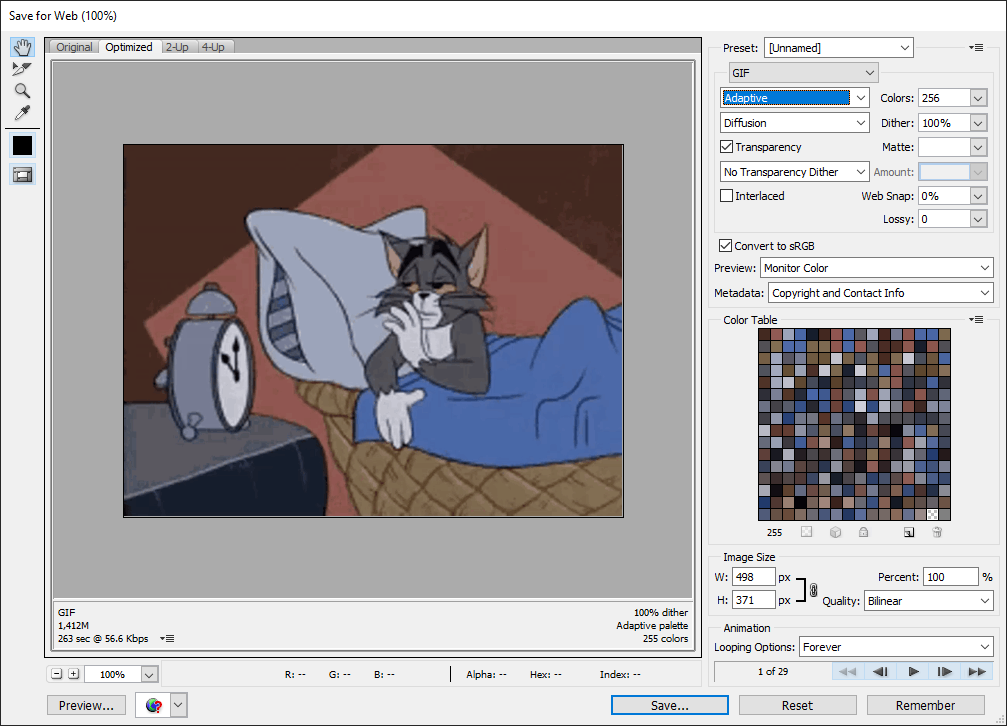Click the Tom cat GIF preview image
Screen dimensions: 1007x726
pyautogui.click(x=373, y=330)
